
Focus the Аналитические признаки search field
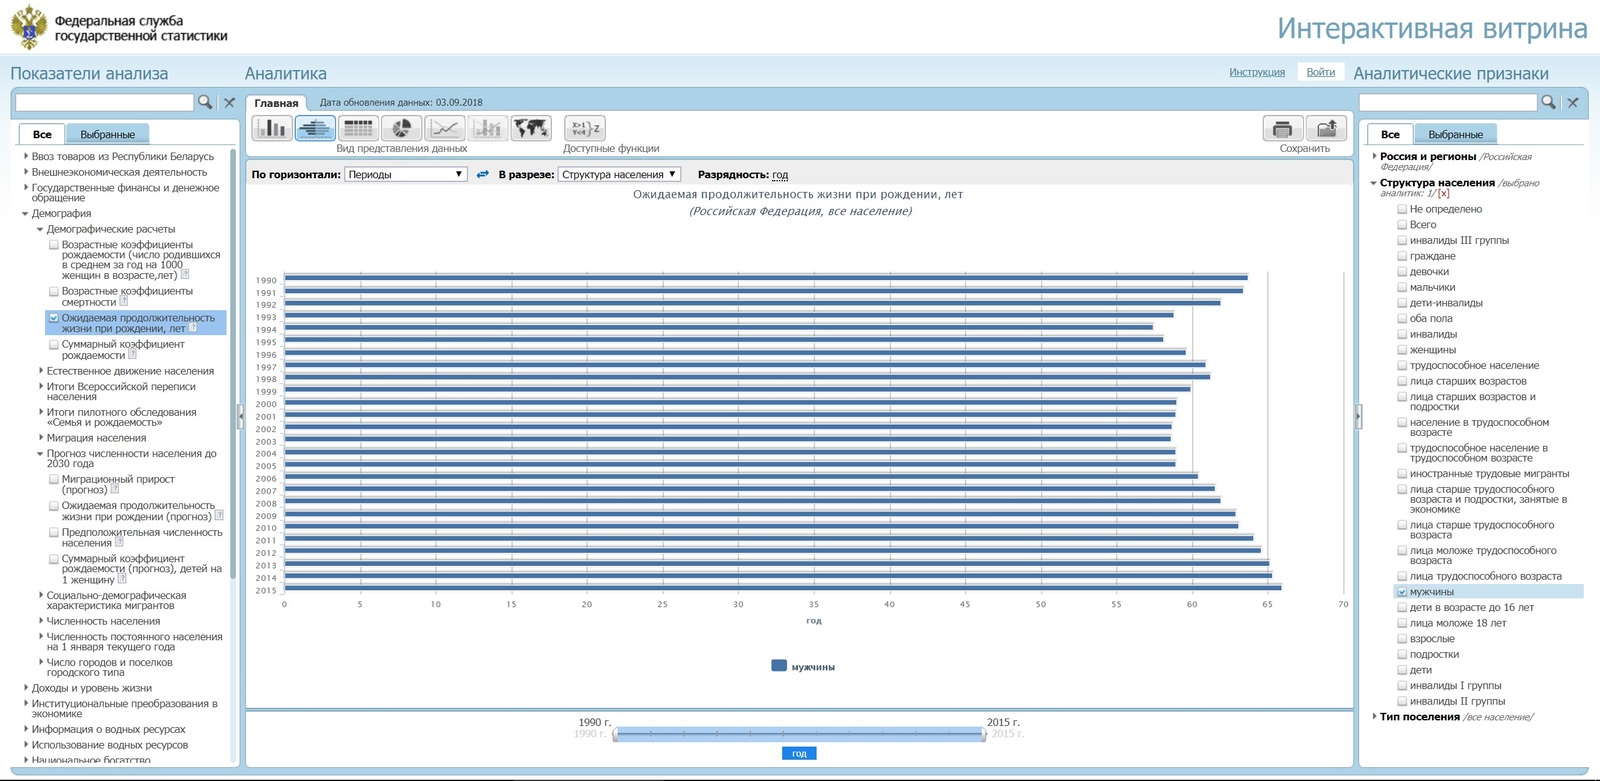1447,102
